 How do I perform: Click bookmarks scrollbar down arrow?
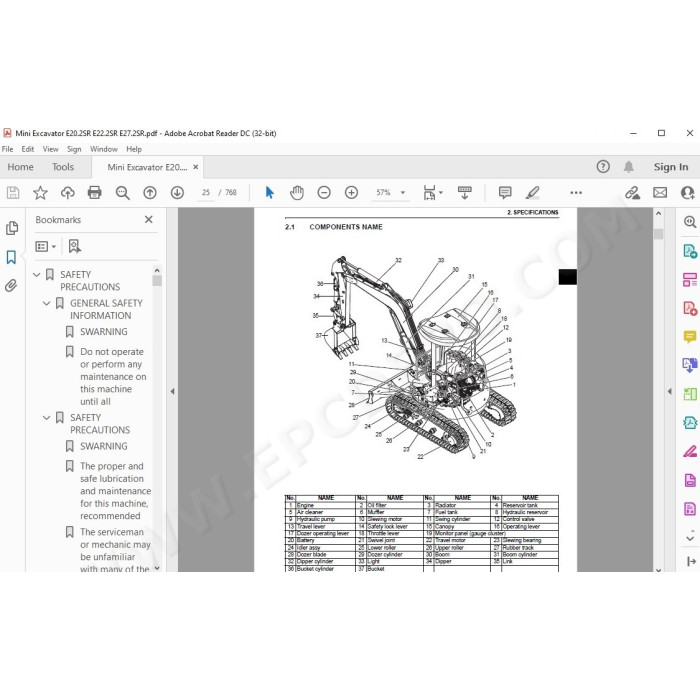157,568
